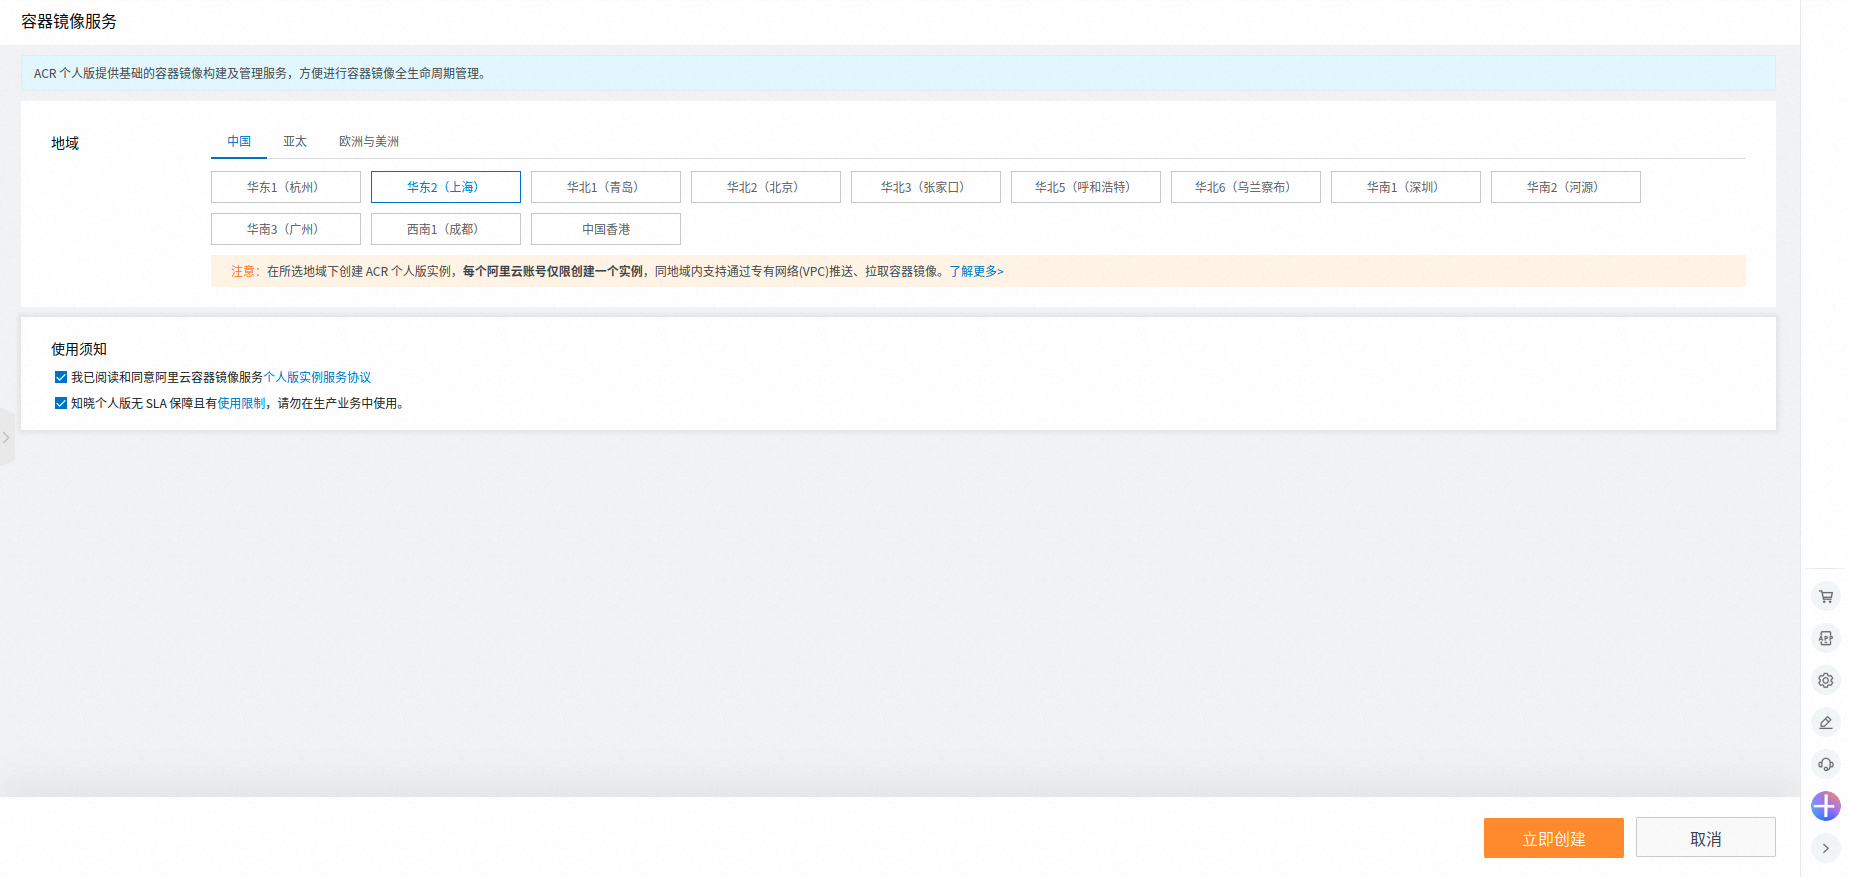The image size is (1849, 877).
Task: Open the shopping cart icon
Action: click(1825, 596)
